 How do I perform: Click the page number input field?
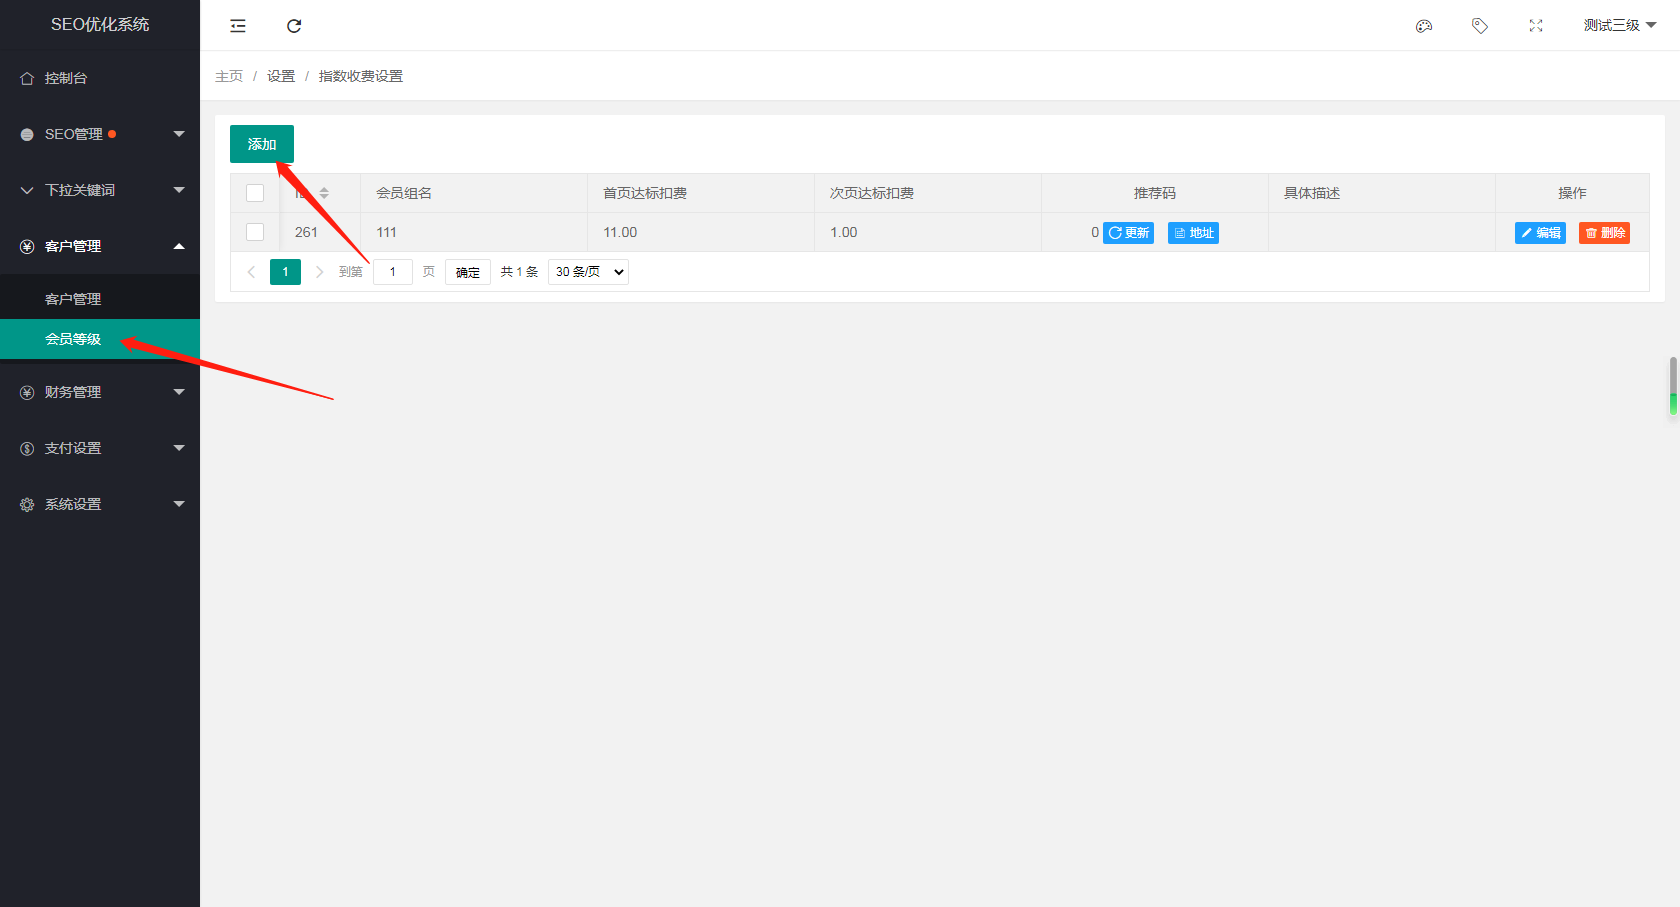[393, 272]
